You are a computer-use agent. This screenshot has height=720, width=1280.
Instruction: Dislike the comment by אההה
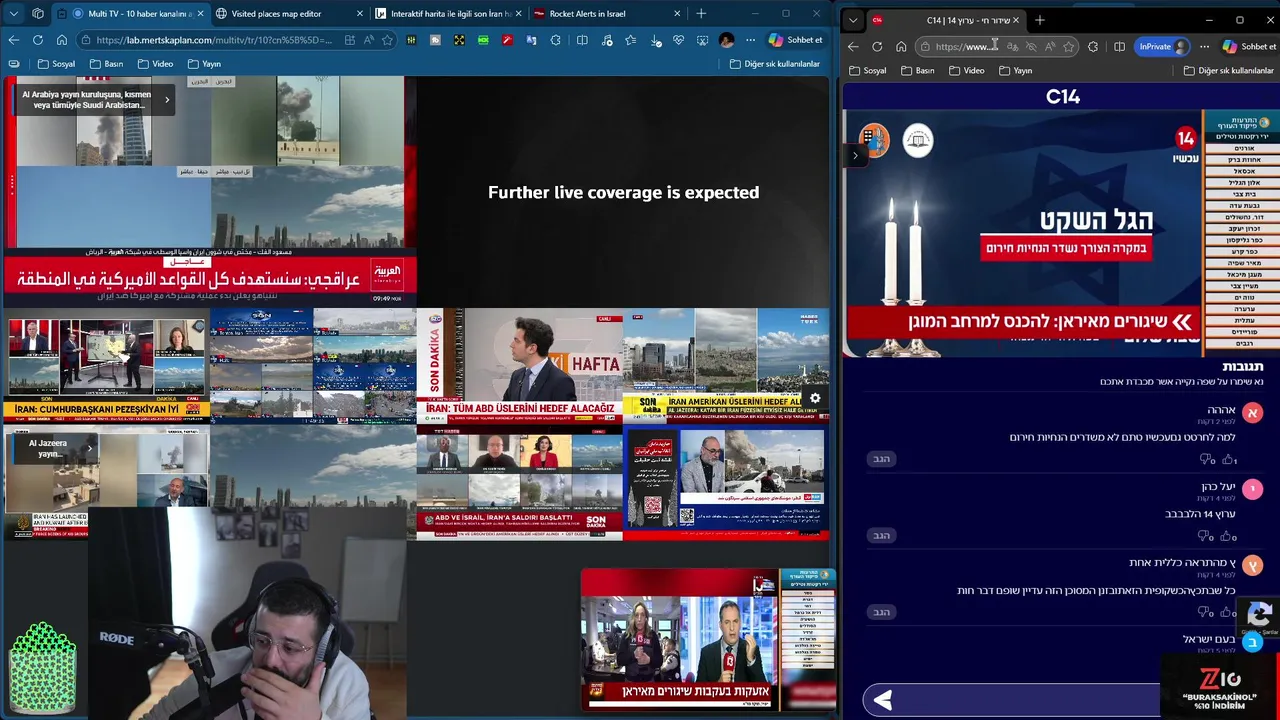(x=1207, y=459)
